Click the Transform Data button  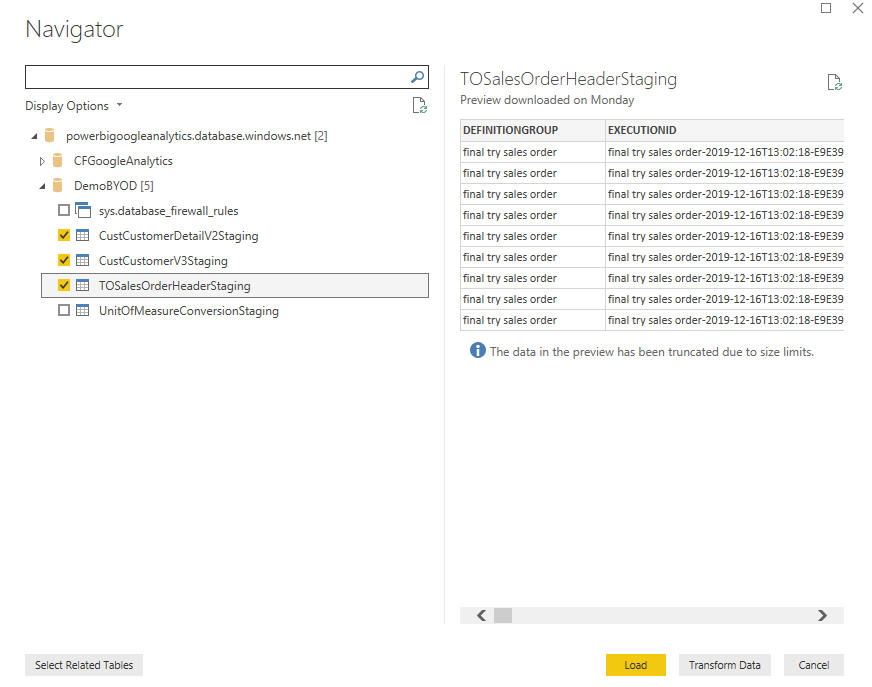pyautogui.click(x=725, y=665)
